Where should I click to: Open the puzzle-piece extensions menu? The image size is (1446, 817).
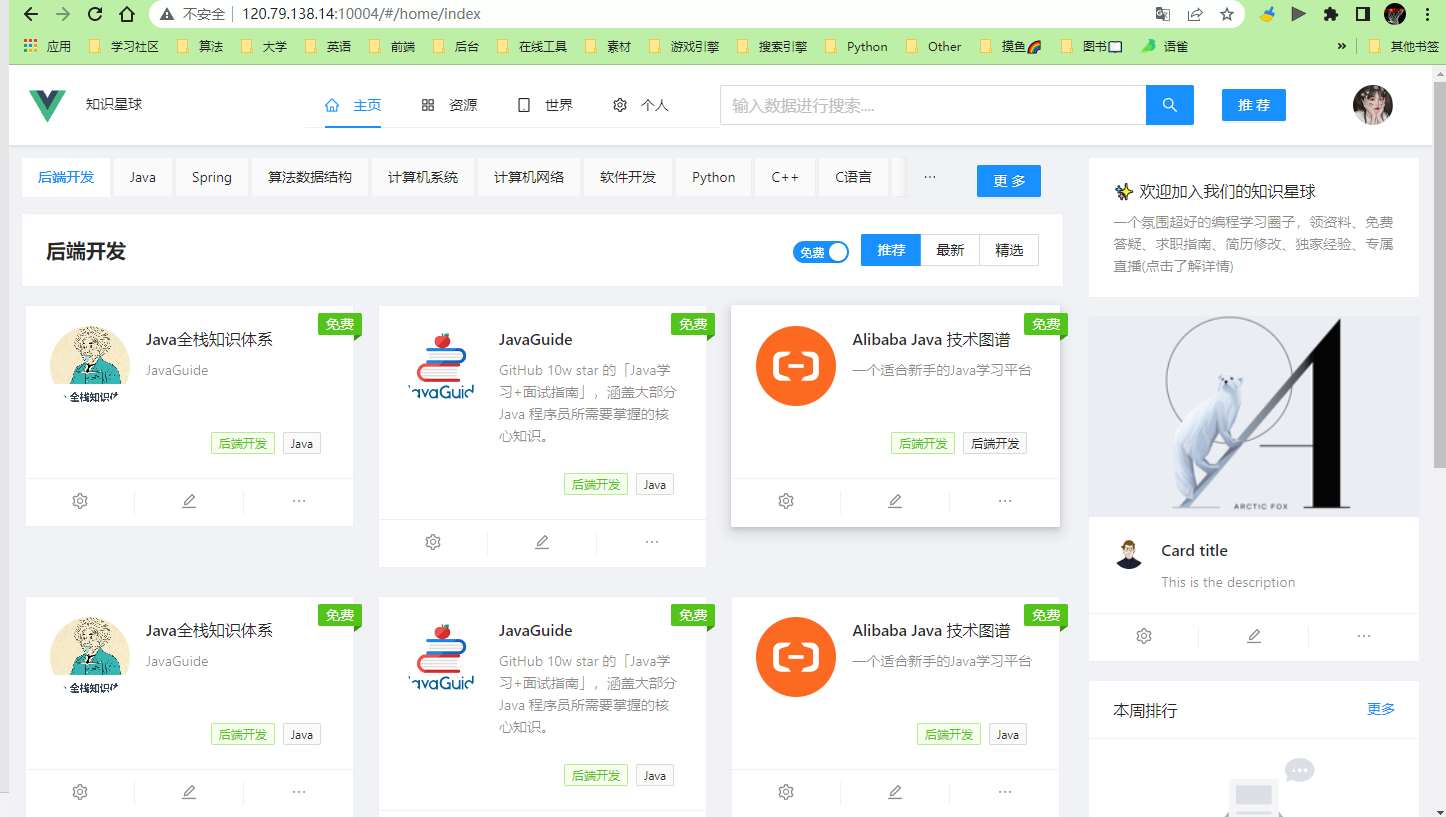(1331, 14)
